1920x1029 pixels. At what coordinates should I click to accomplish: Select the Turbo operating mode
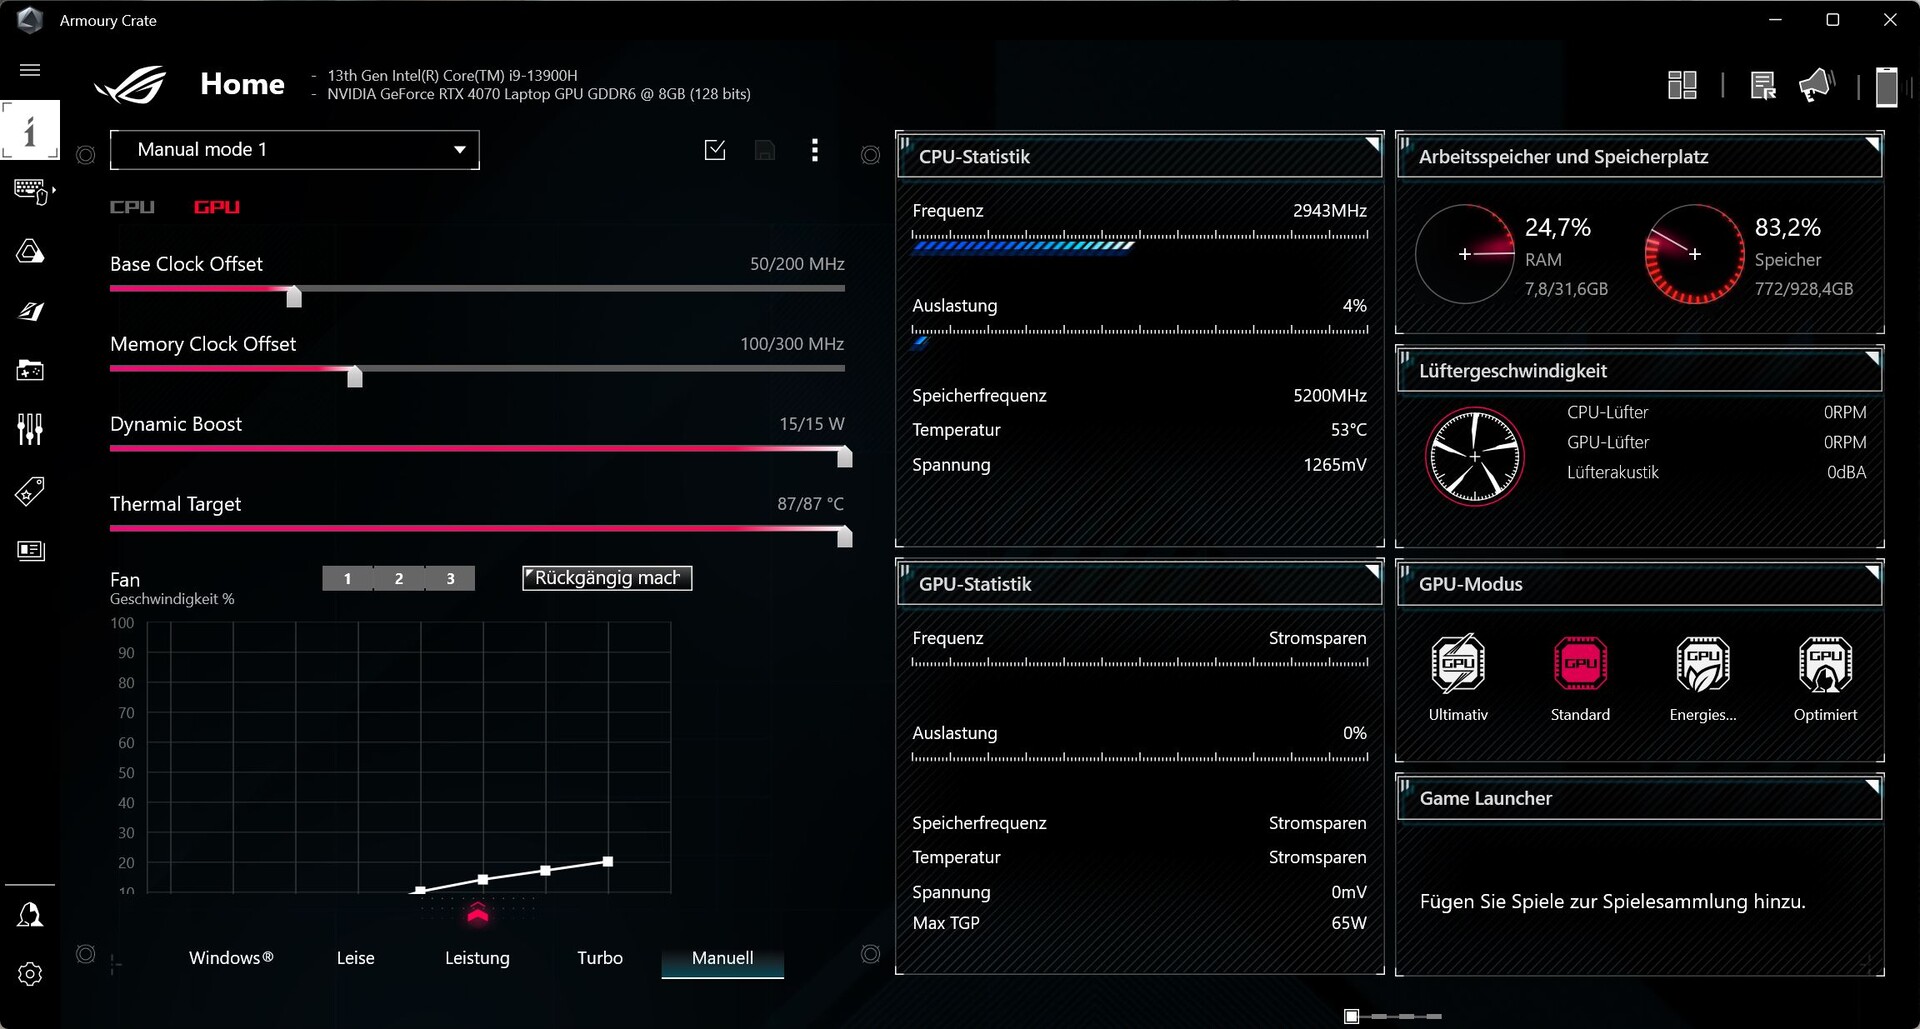click(600, 958)
